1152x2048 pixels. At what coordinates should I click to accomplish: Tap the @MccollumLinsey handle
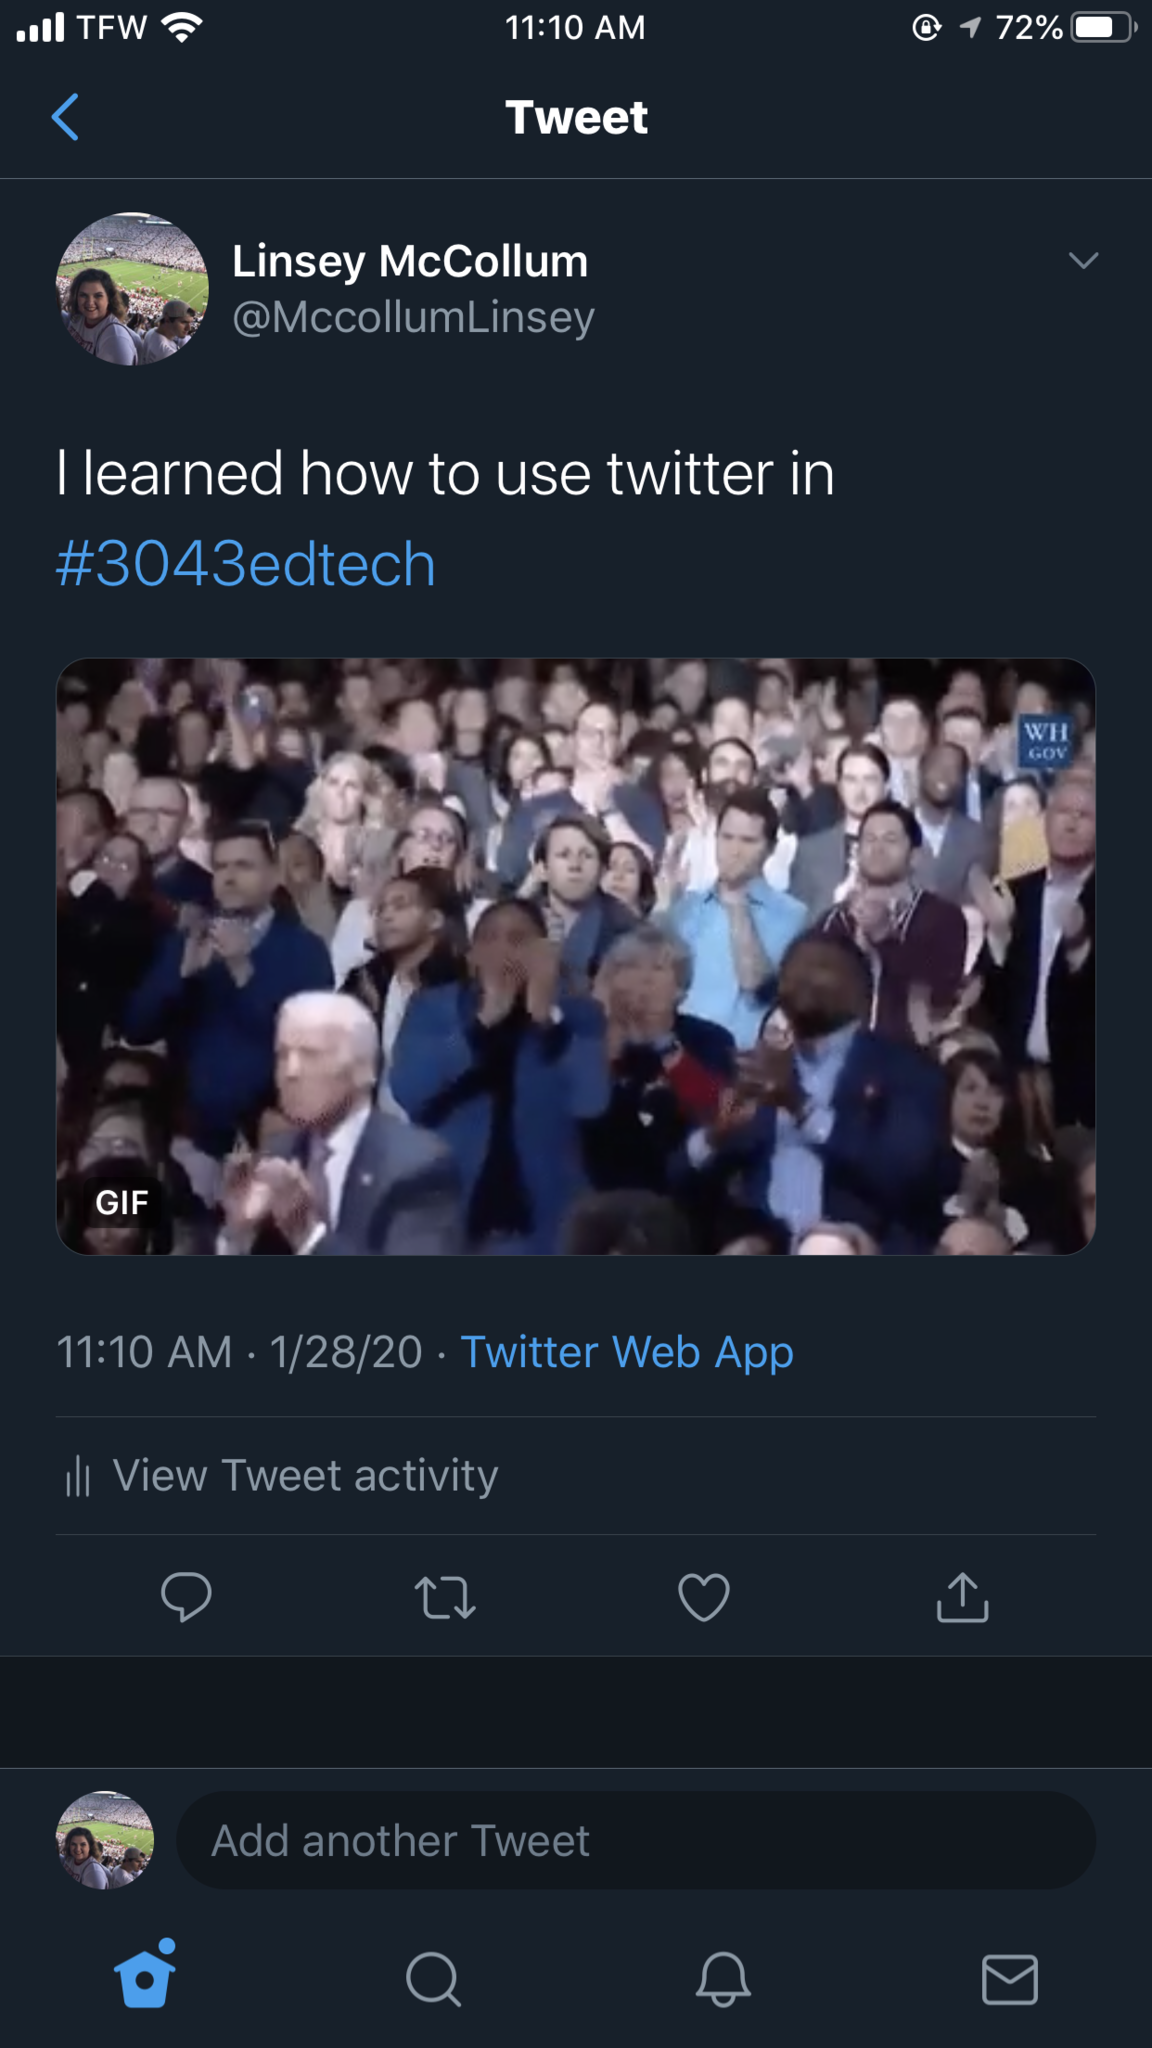pyautogui.click(x=413, y=317)
